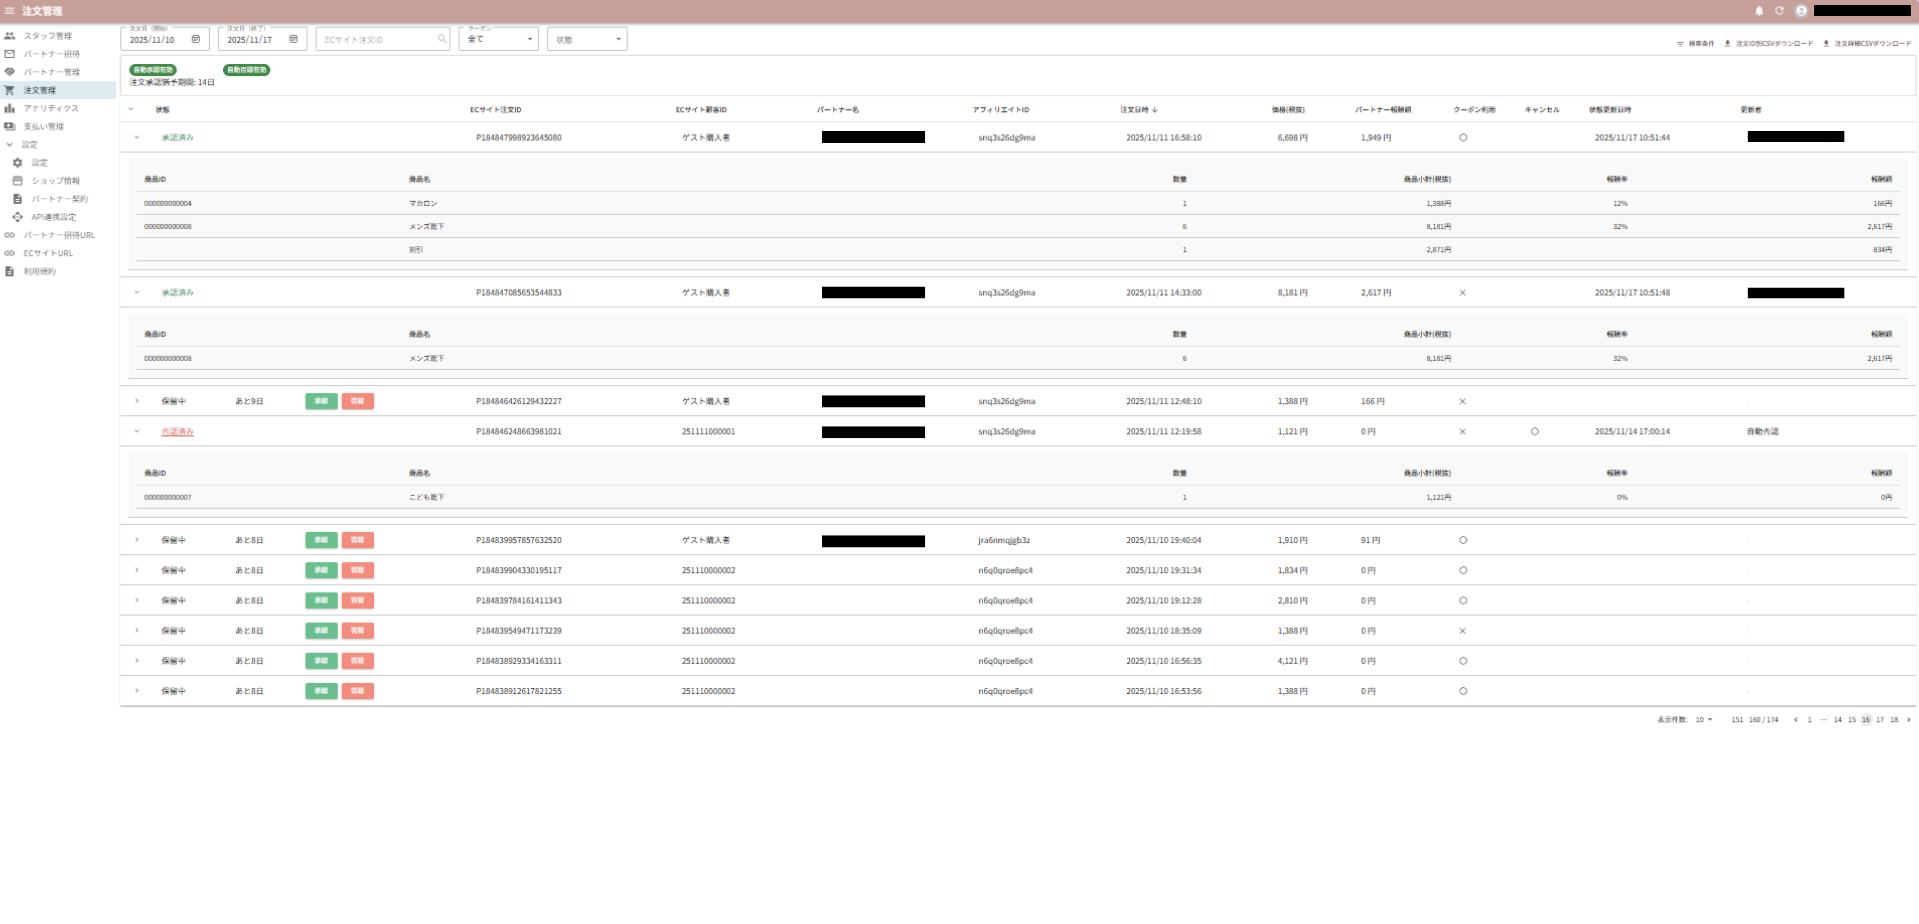Open パートナー管理 in the sidebar
The height and width of the screenshot is (924, 1919).
click(51, 72)
